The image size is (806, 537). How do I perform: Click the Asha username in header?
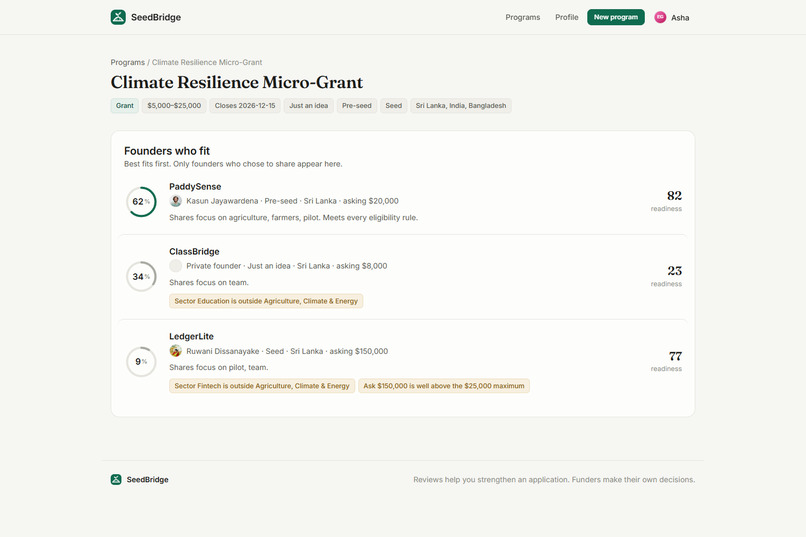point(680,17)
